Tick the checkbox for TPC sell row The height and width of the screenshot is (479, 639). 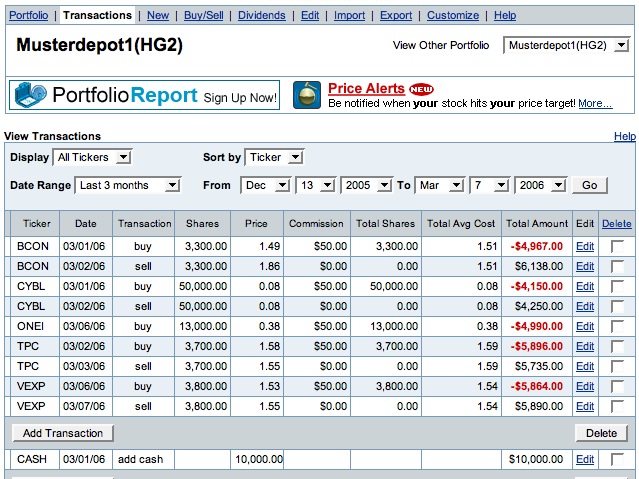pyautogui.click(x=617, y=366)
